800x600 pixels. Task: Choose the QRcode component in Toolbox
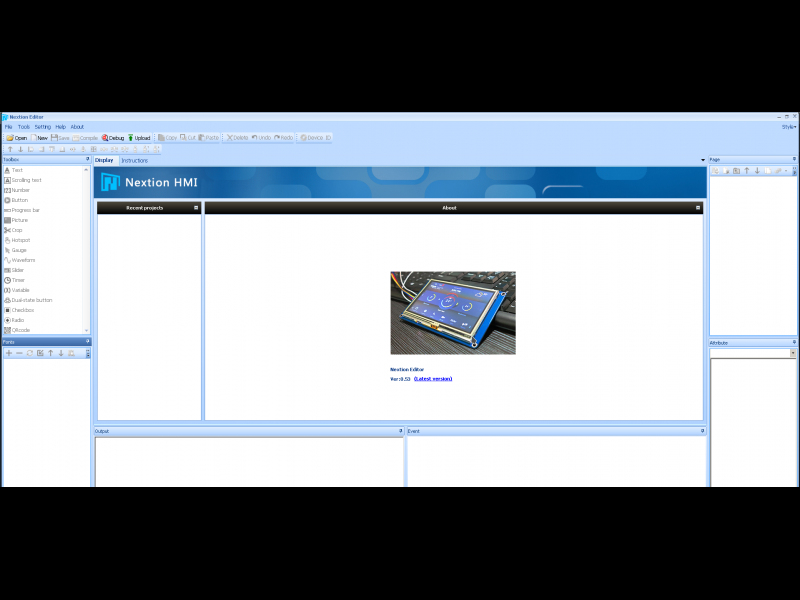[20, 330]
